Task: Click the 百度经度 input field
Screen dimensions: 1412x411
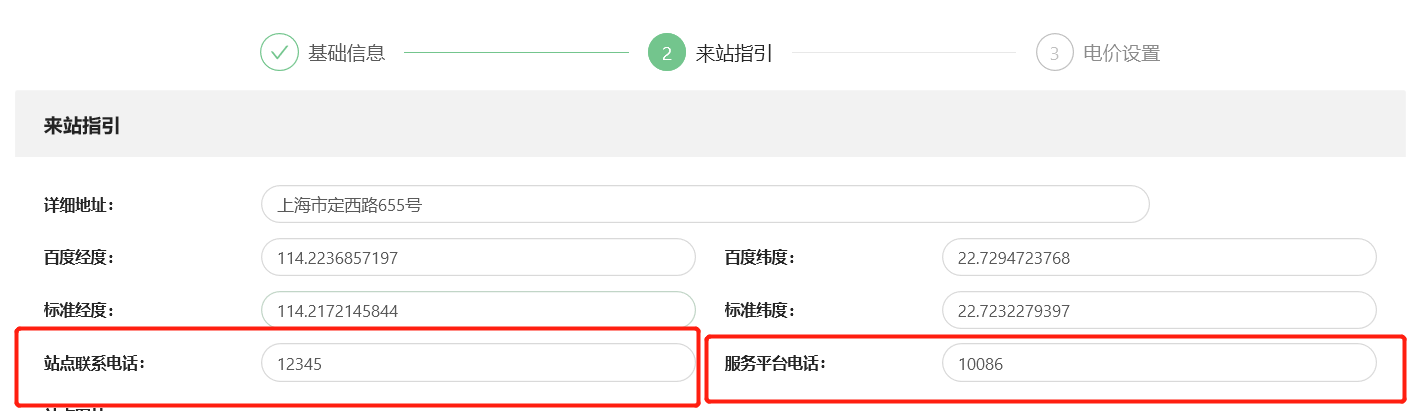Action: [x=478, y=258]
